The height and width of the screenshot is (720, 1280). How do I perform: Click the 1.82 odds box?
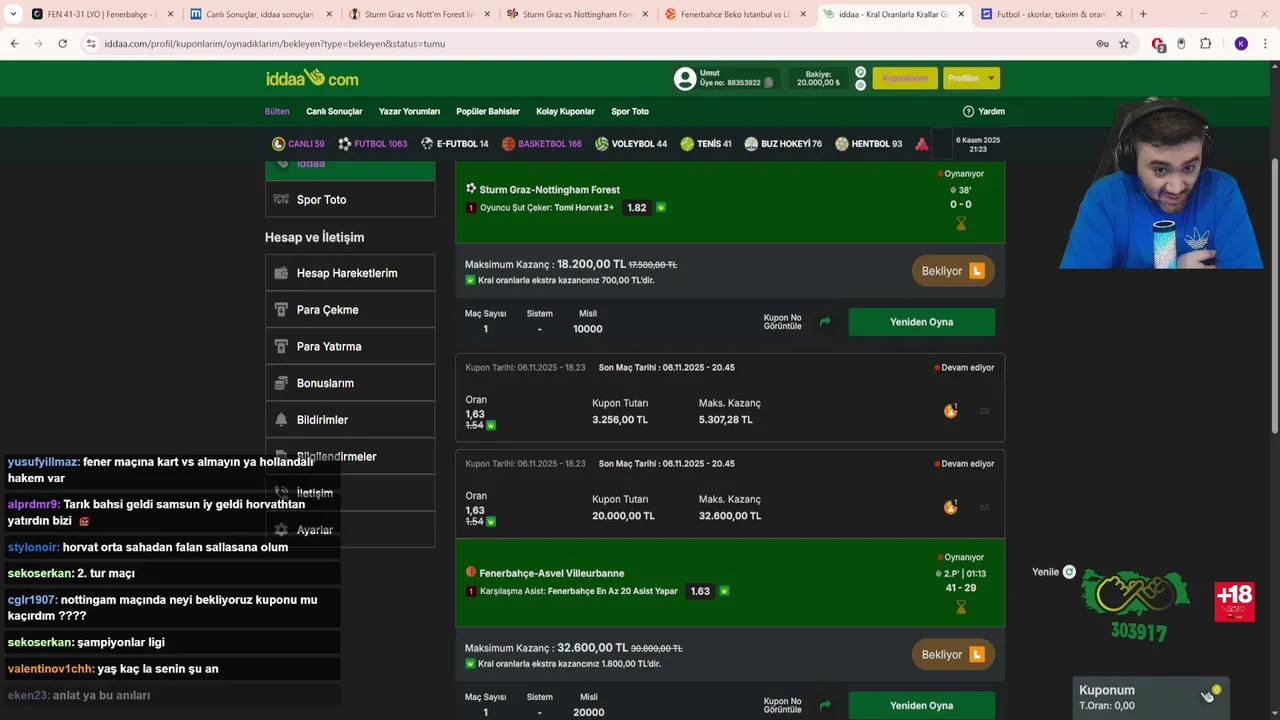(x=636, y=208)
